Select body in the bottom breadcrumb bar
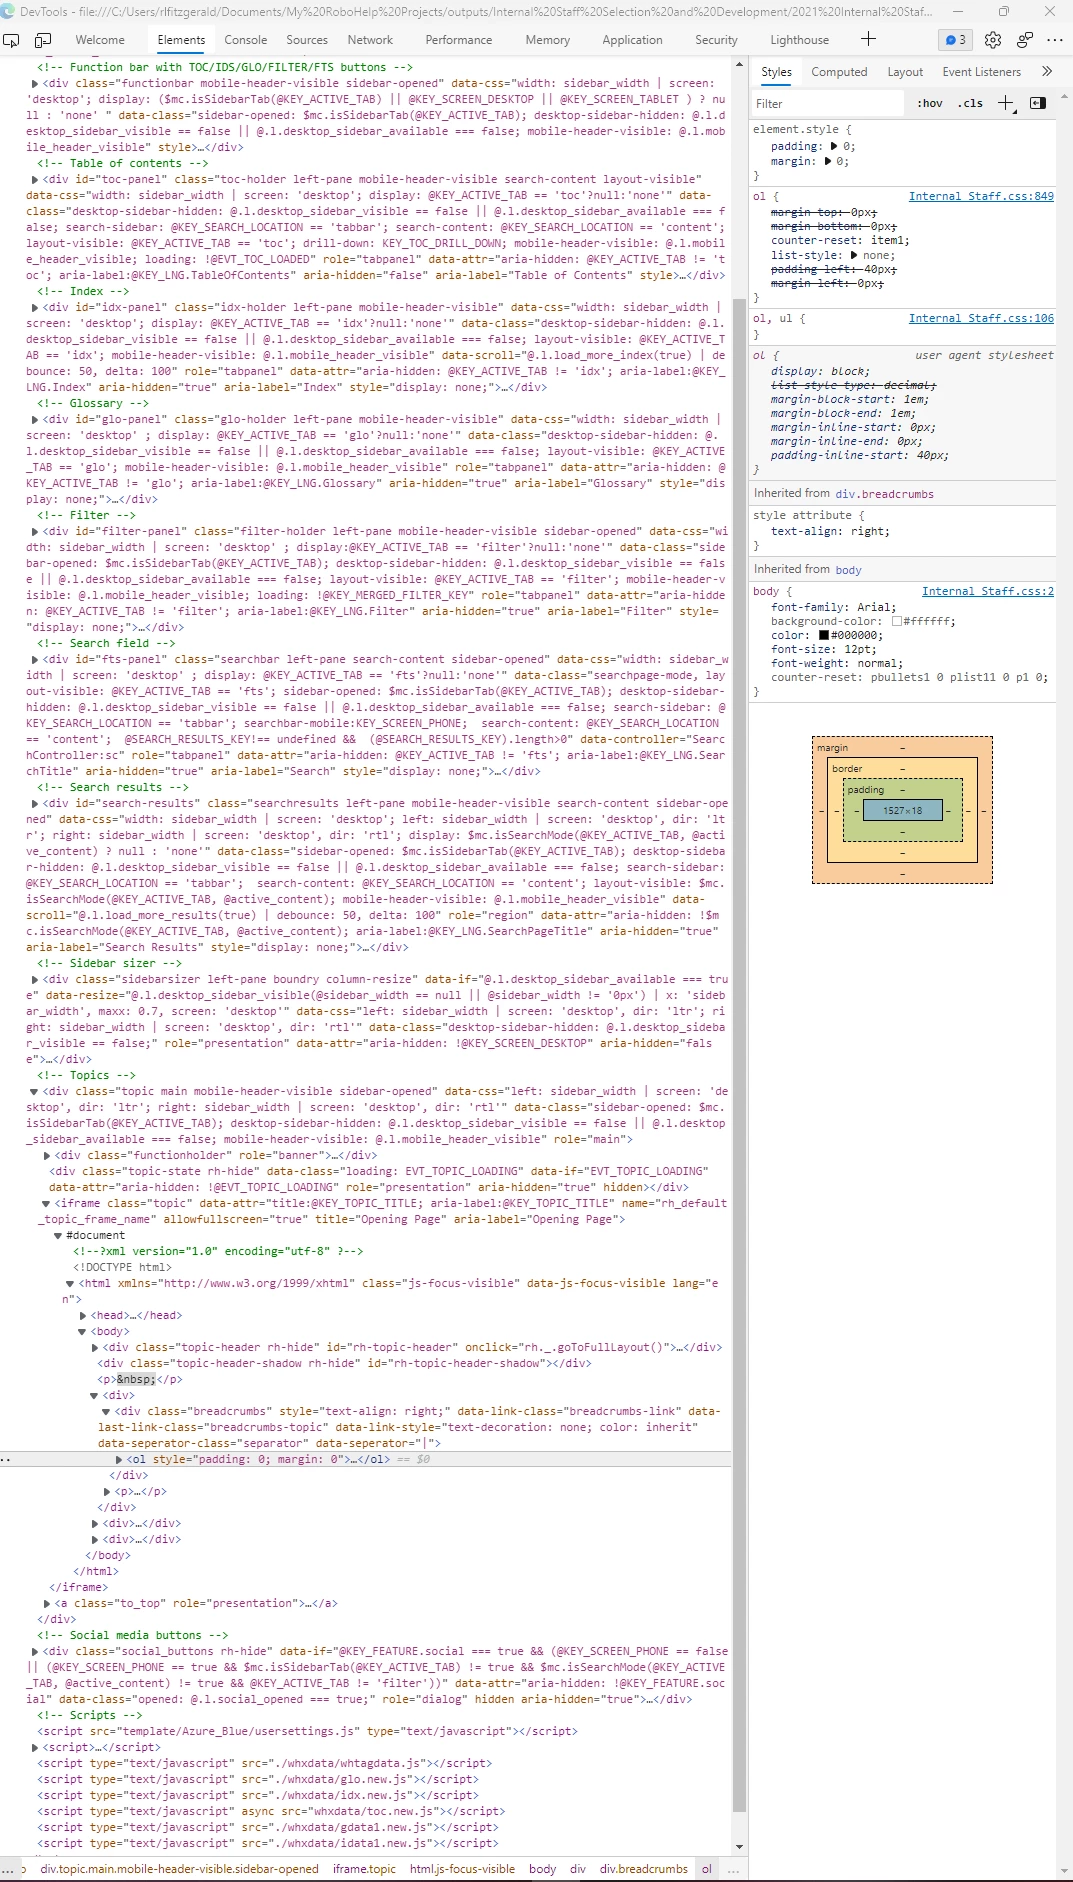Viewport: 1073px width, 1882px height. click(x=542, y=1869)
